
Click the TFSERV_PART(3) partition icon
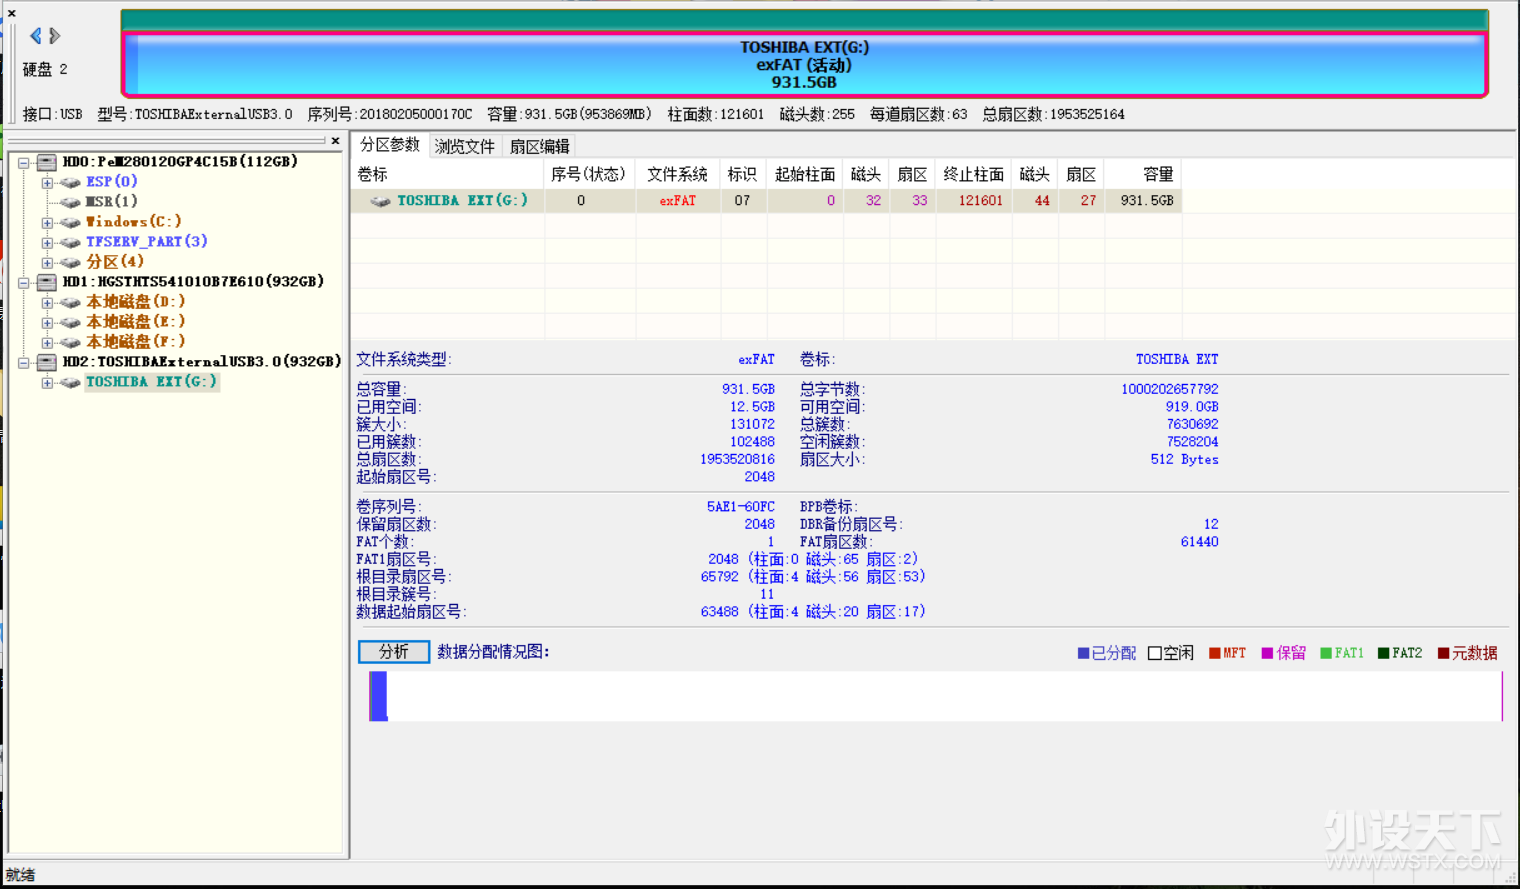[x=70, y=242]
